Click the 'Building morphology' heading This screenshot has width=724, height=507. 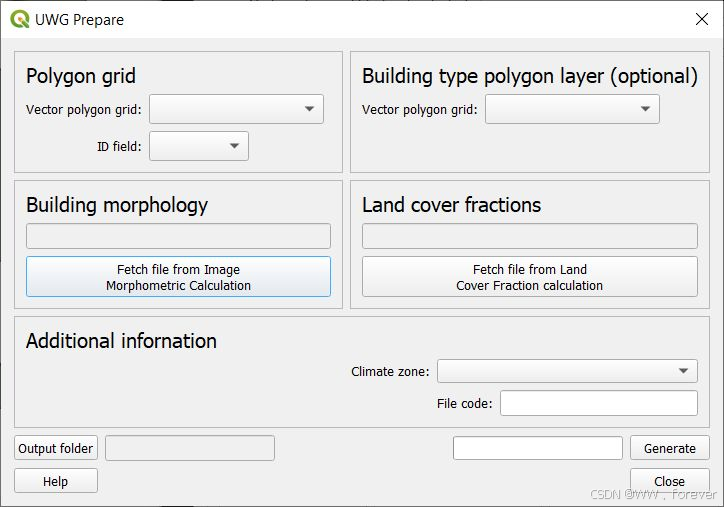pos(117,205)
